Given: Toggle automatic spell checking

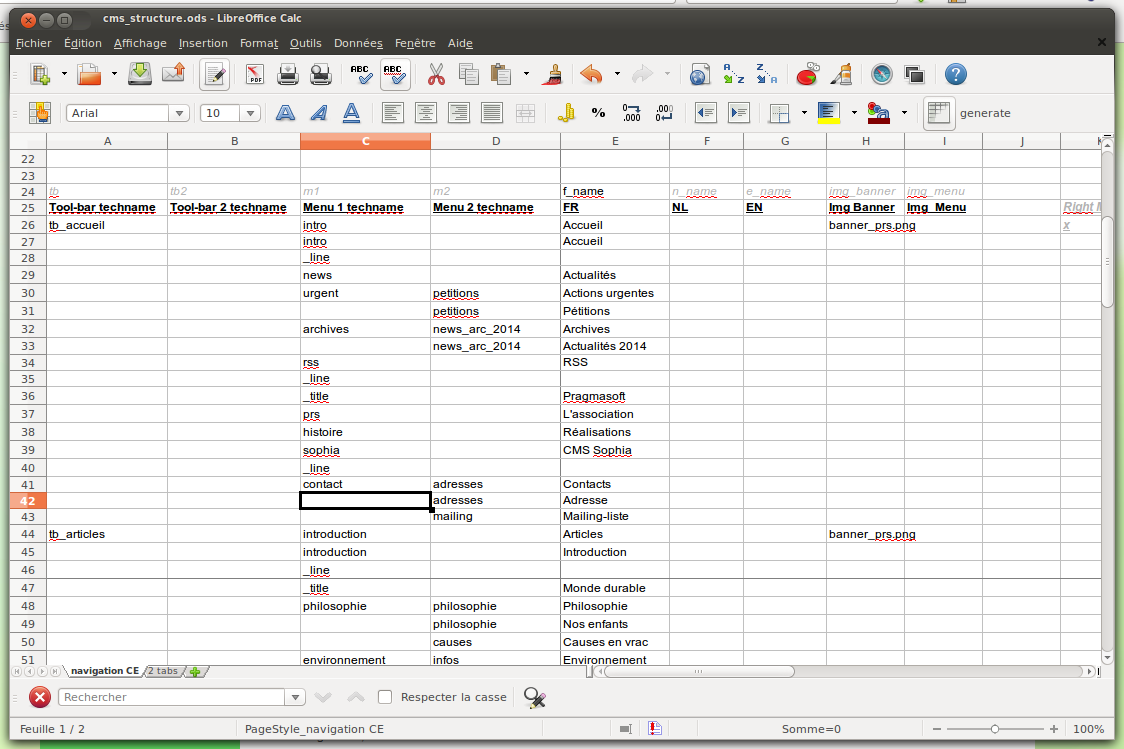Looking at the screenshot, I should tap(395, 74).
